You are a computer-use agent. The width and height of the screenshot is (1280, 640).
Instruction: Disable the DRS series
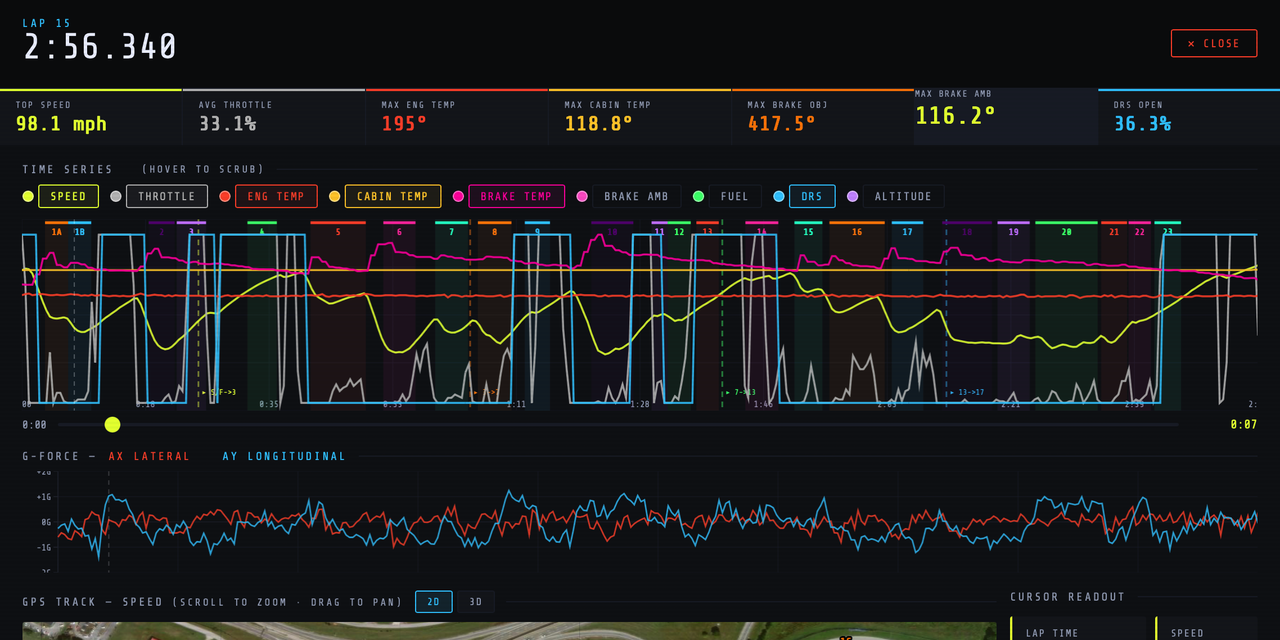(x=812, y=196)
